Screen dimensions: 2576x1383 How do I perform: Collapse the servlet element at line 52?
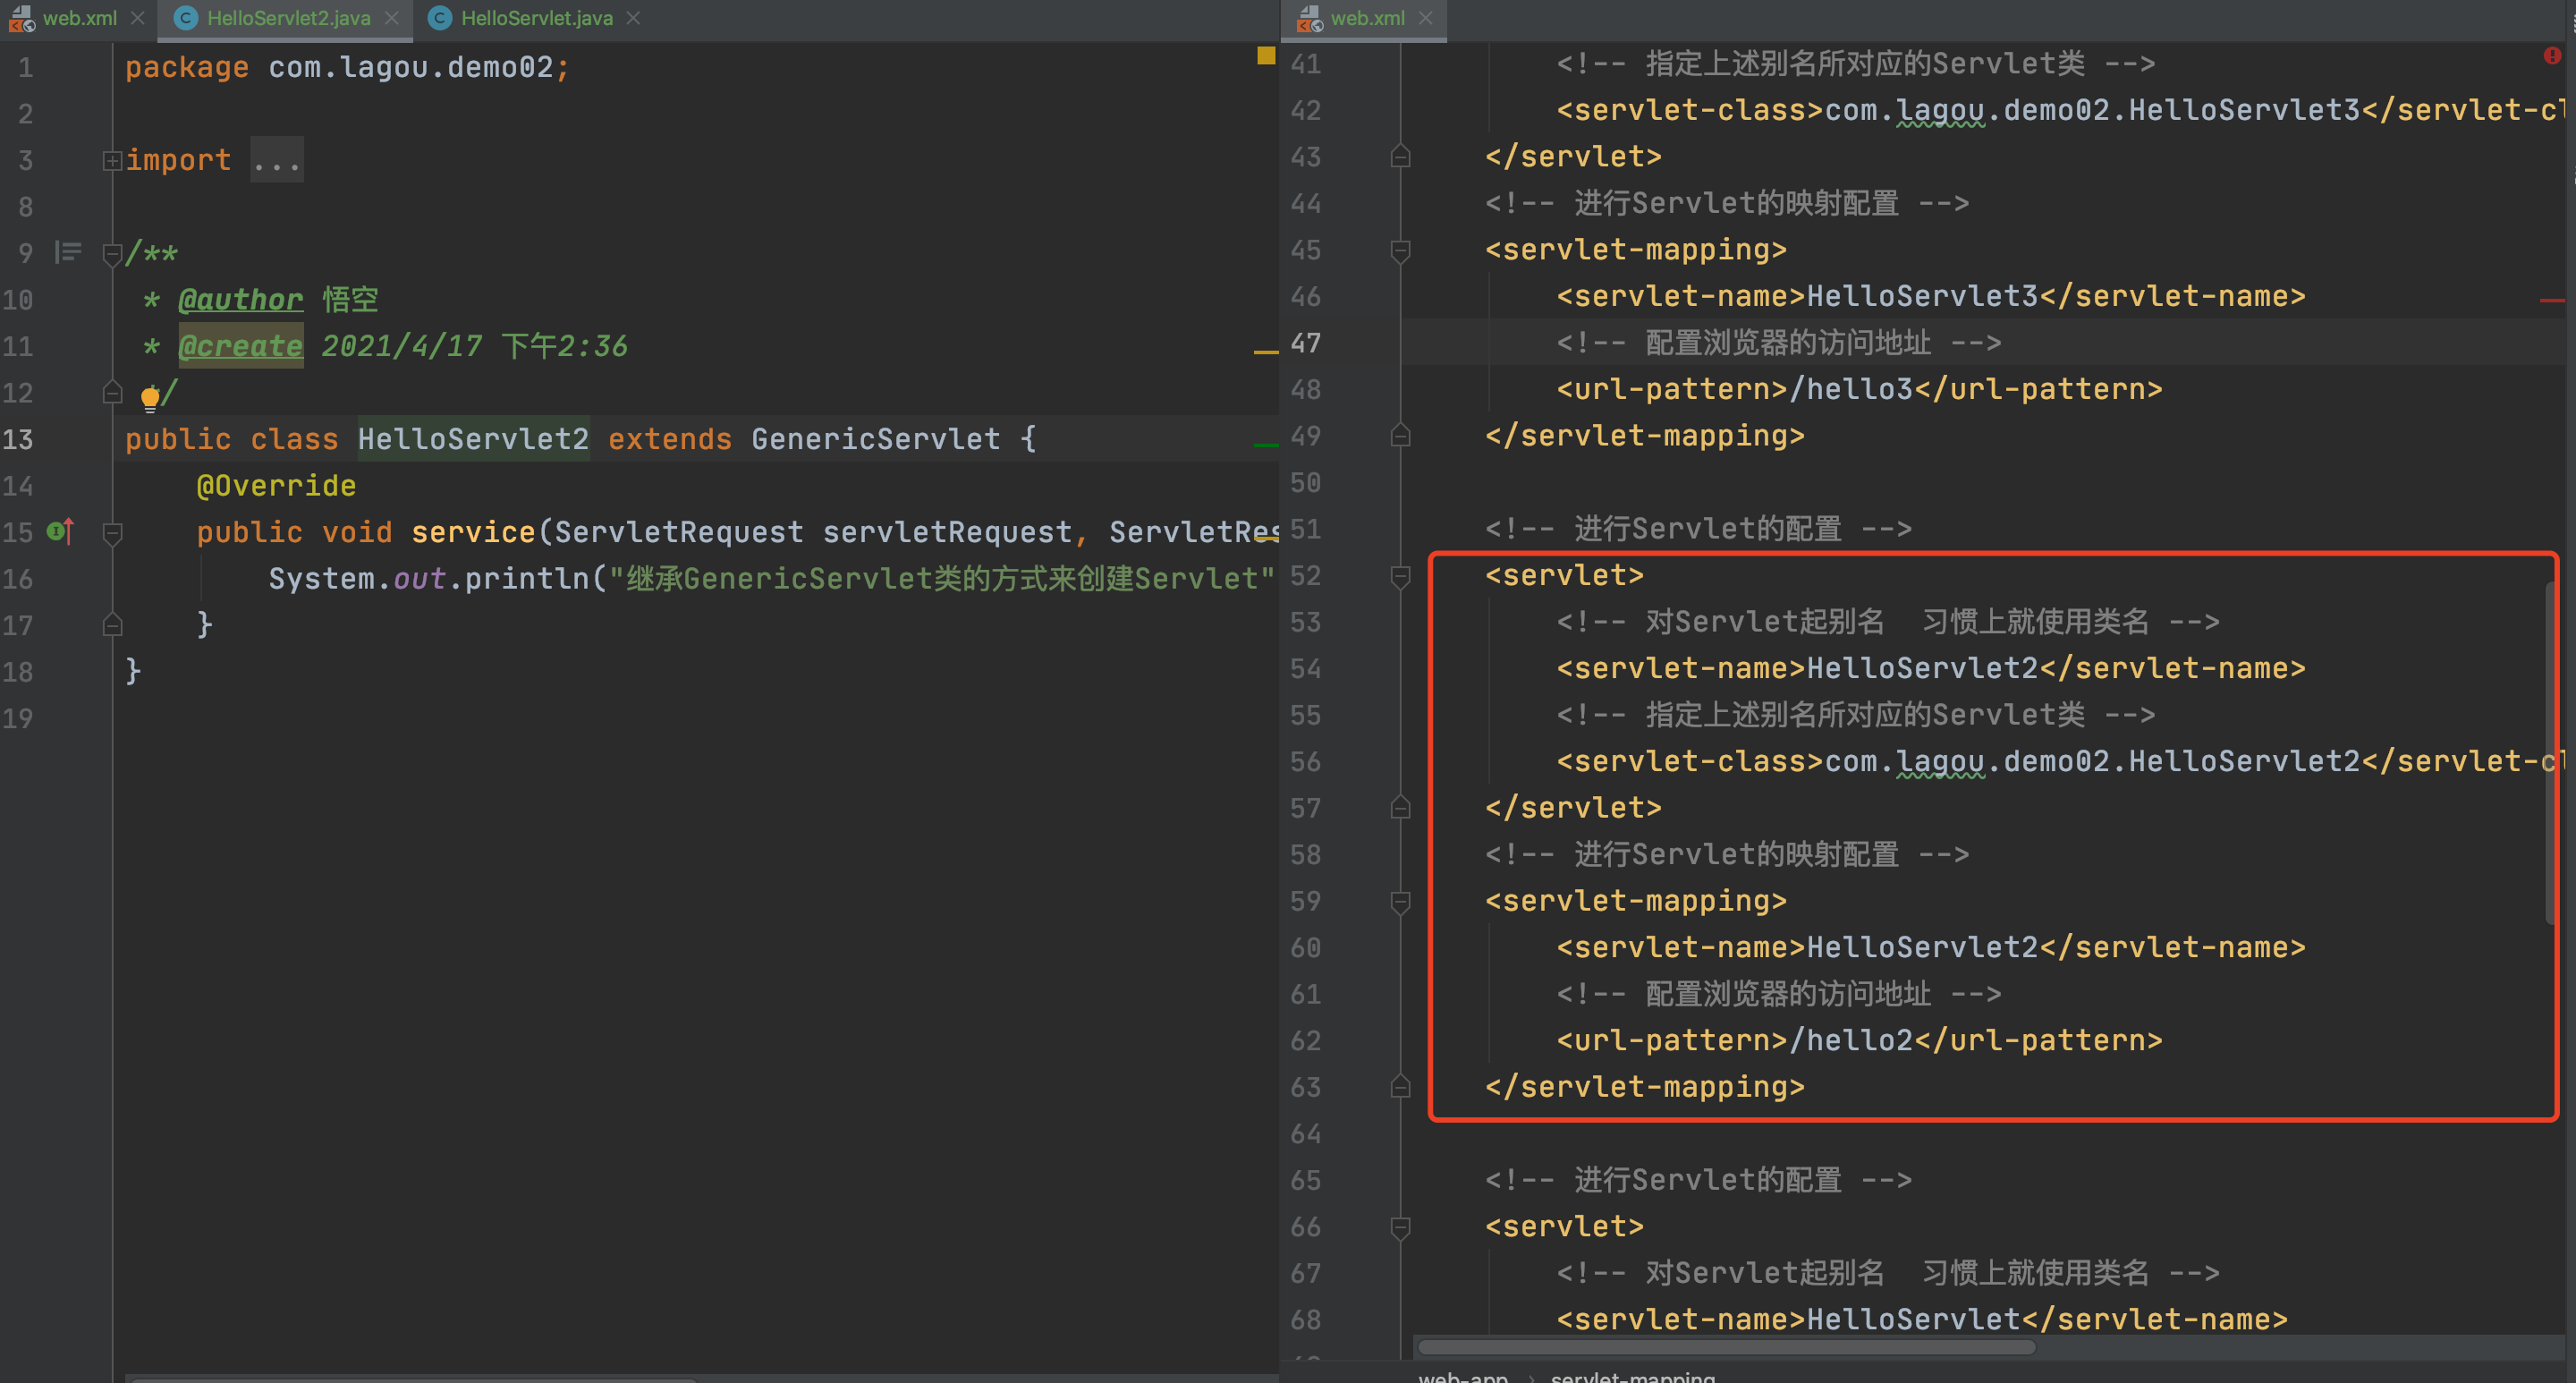(1400, 576)
